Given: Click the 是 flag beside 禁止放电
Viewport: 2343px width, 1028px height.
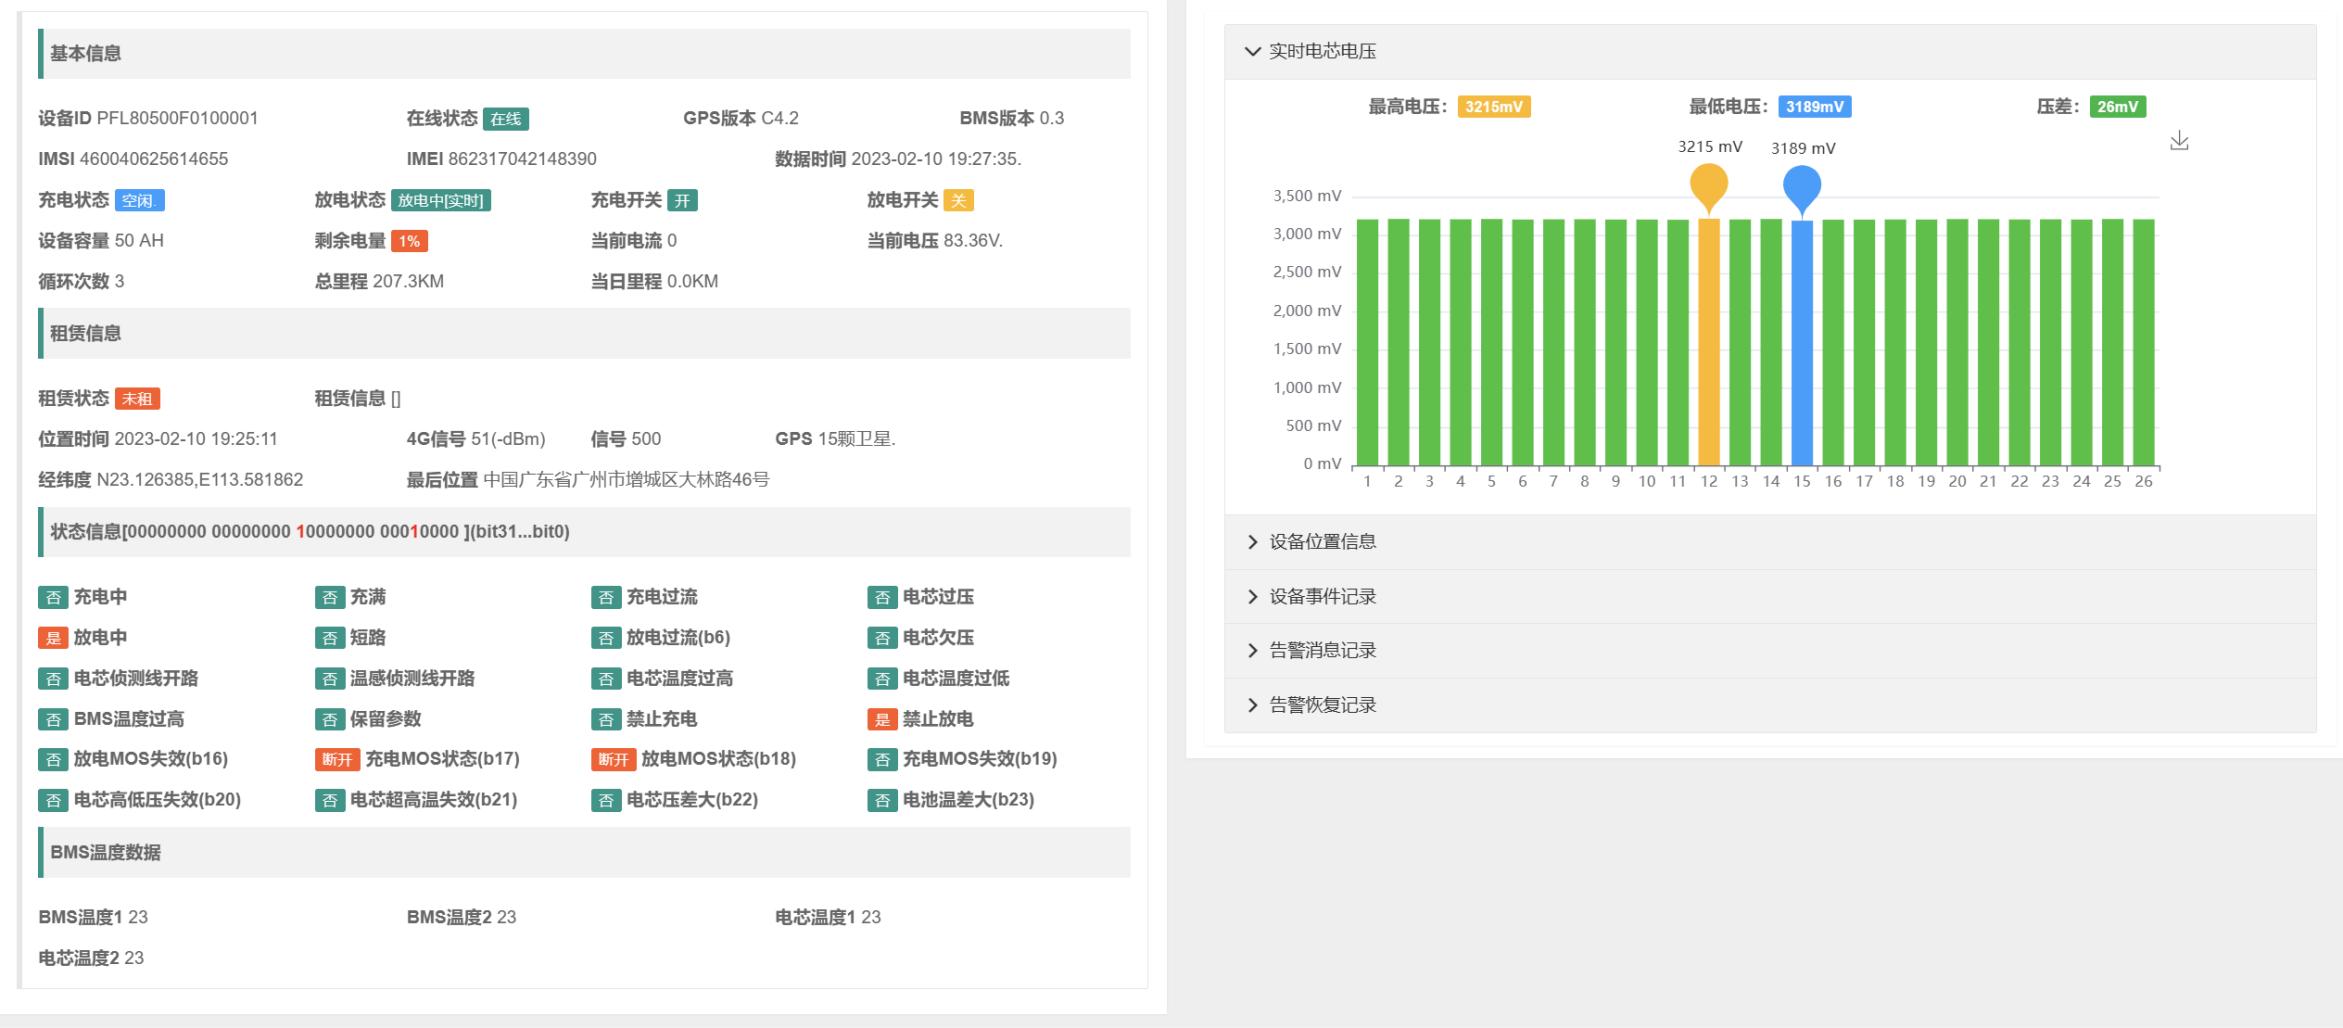Looking at the screenshot, I should click(882, 719).
